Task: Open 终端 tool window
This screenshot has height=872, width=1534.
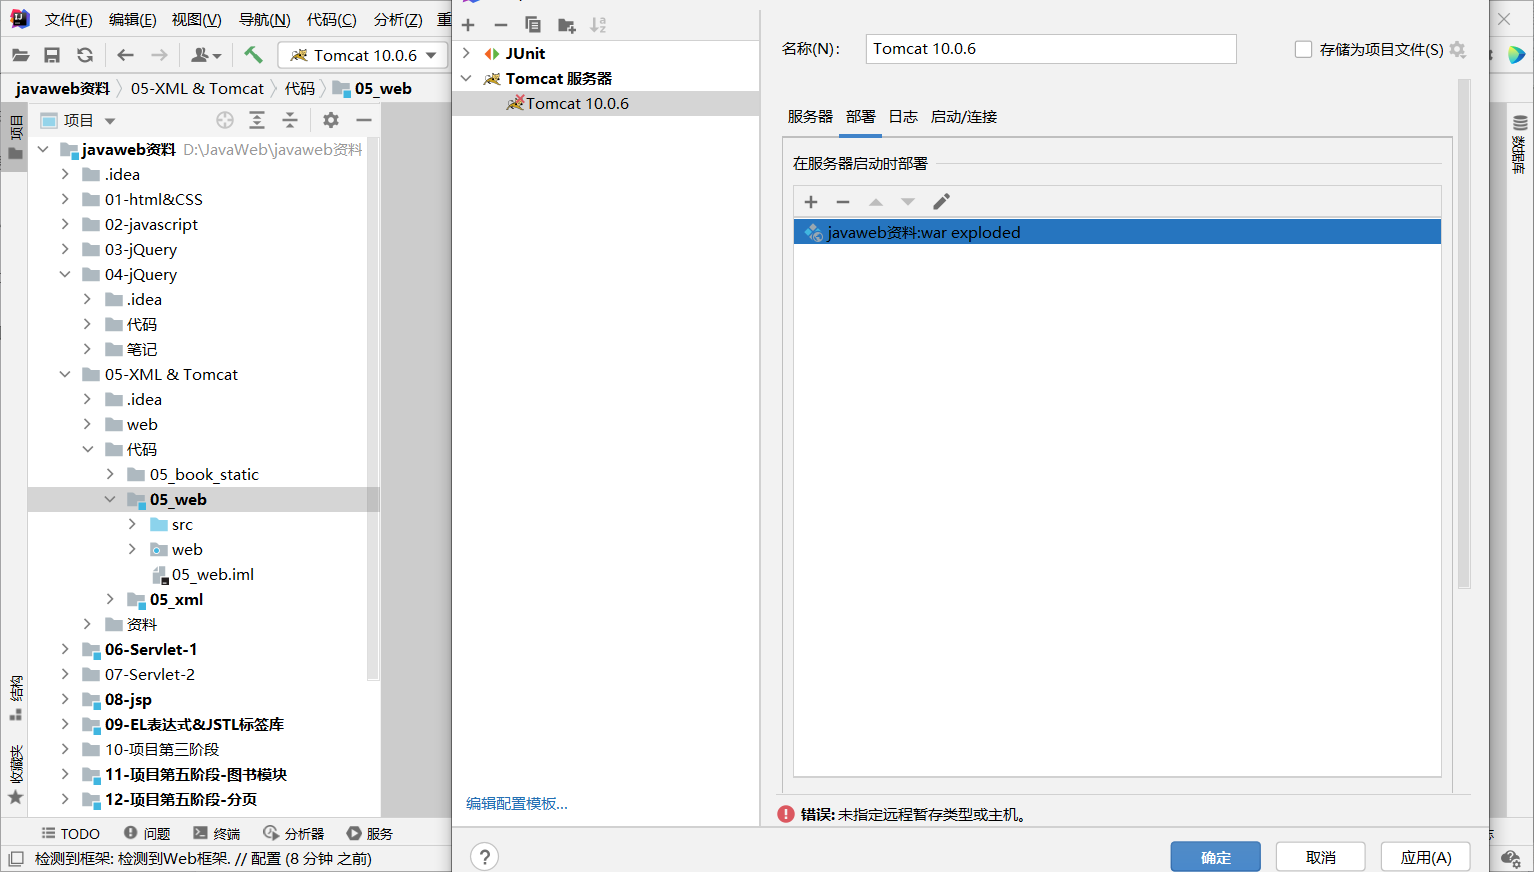Action: pos(217,833)
